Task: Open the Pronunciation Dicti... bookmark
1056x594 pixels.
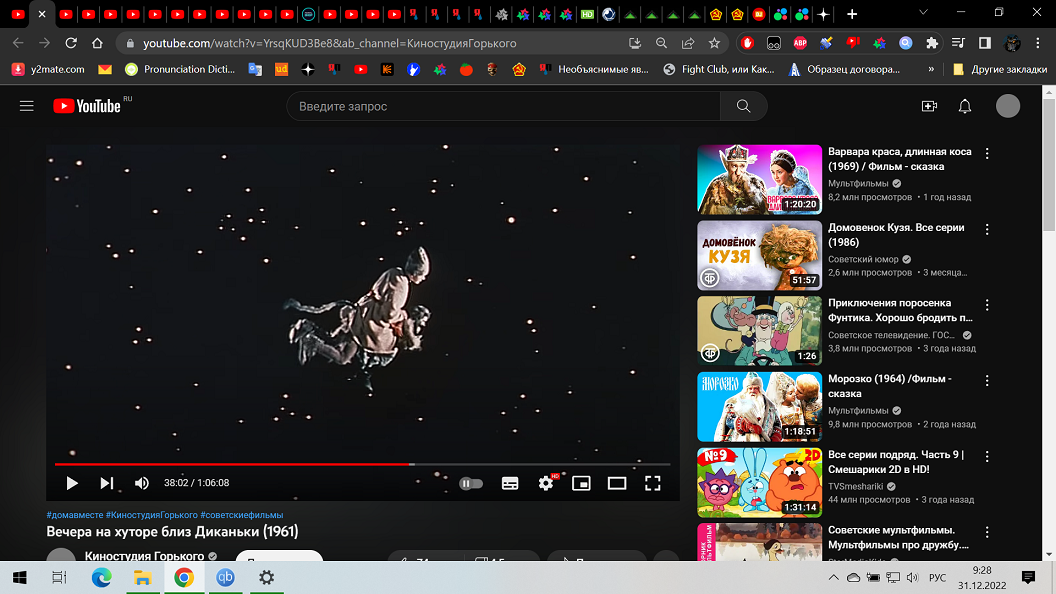Action: tap(180, 69)
